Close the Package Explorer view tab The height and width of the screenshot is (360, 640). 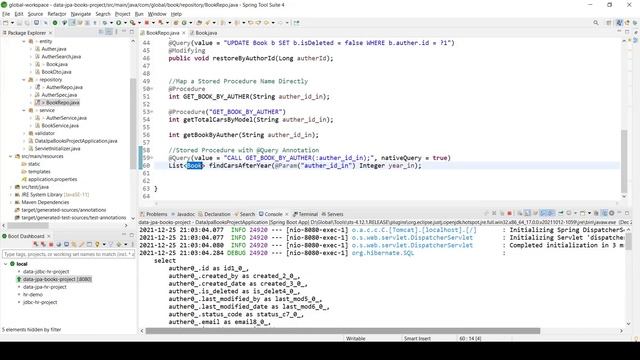click(x=51, y=33)
